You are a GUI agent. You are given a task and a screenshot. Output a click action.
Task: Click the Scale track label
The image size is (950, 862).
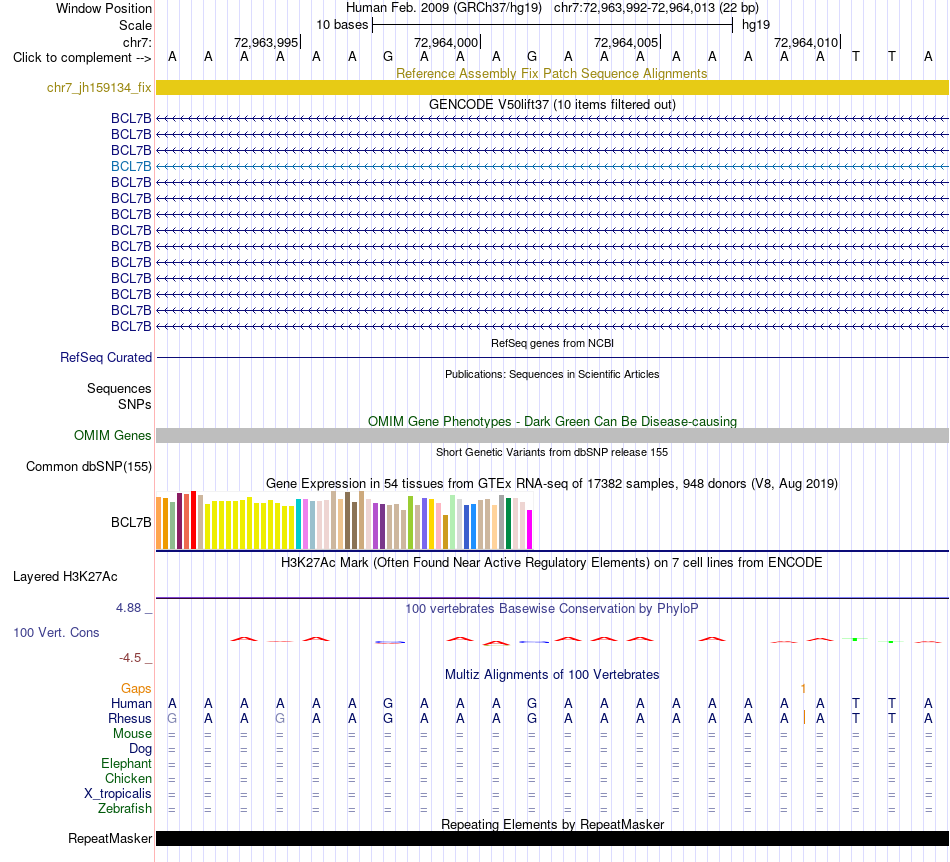[x=135, y=25]
